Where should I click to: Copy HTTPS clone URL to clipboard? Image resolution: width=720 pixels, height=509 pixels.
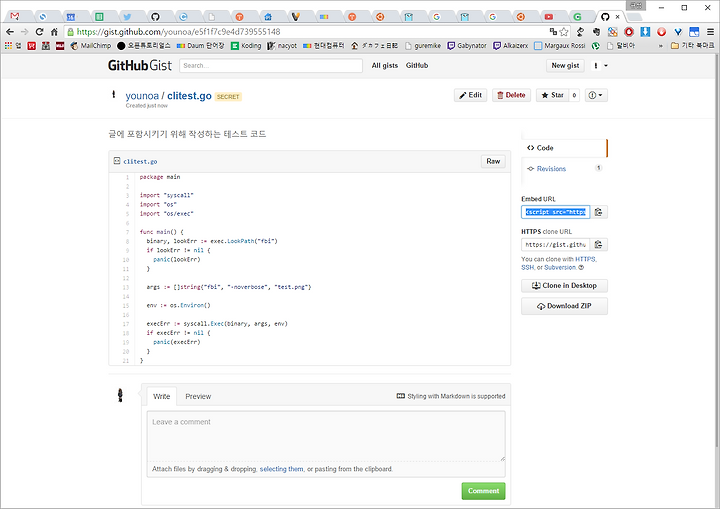pyautogui.click(x=599, y=244)
